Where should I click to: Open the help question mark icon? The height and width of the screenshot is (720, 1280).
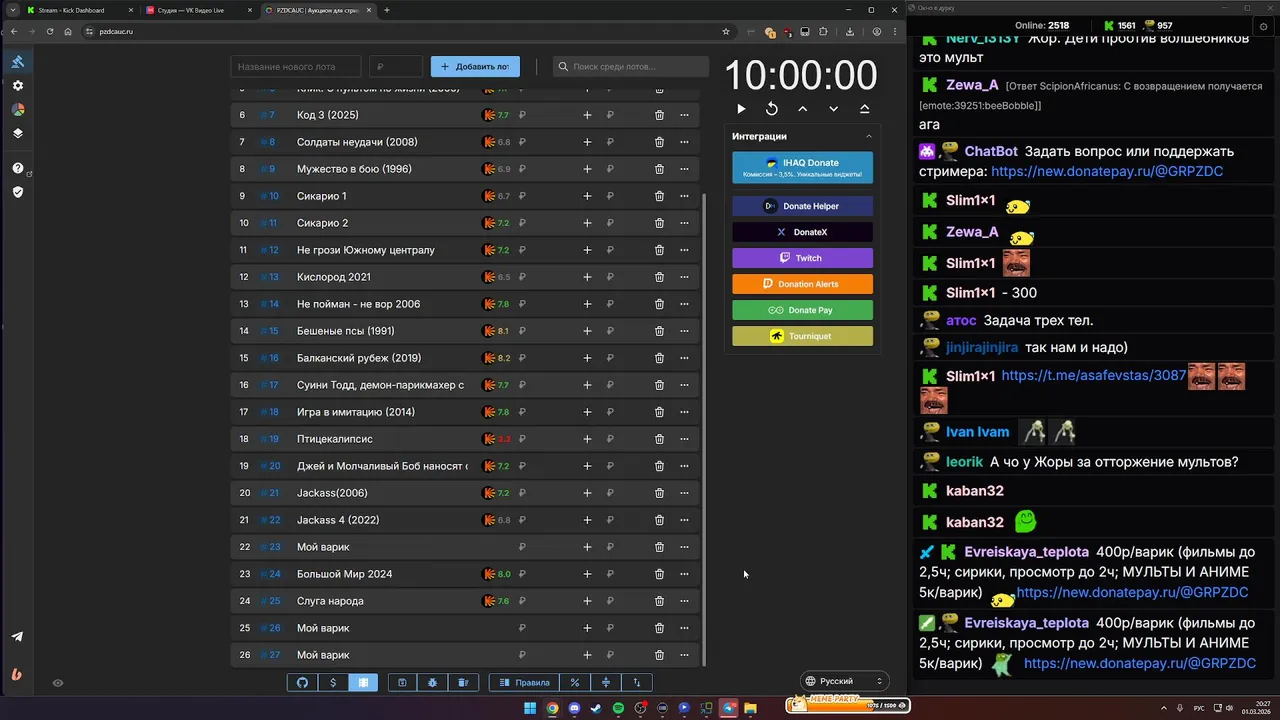pyautogui.click(x=17, y=168)
